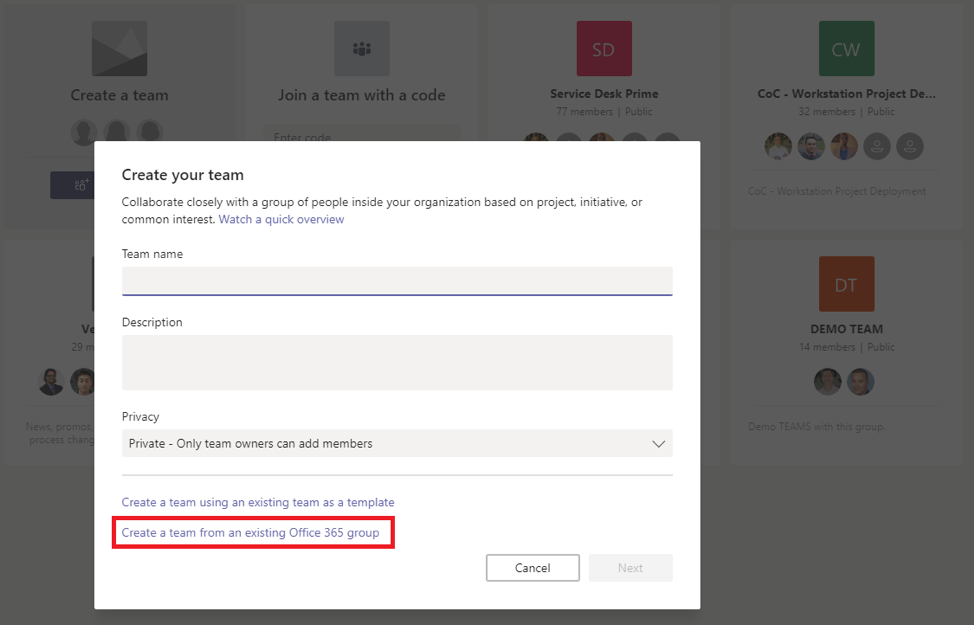Create team using existing team as template
The image size is (974, 625).
(258, 502)
